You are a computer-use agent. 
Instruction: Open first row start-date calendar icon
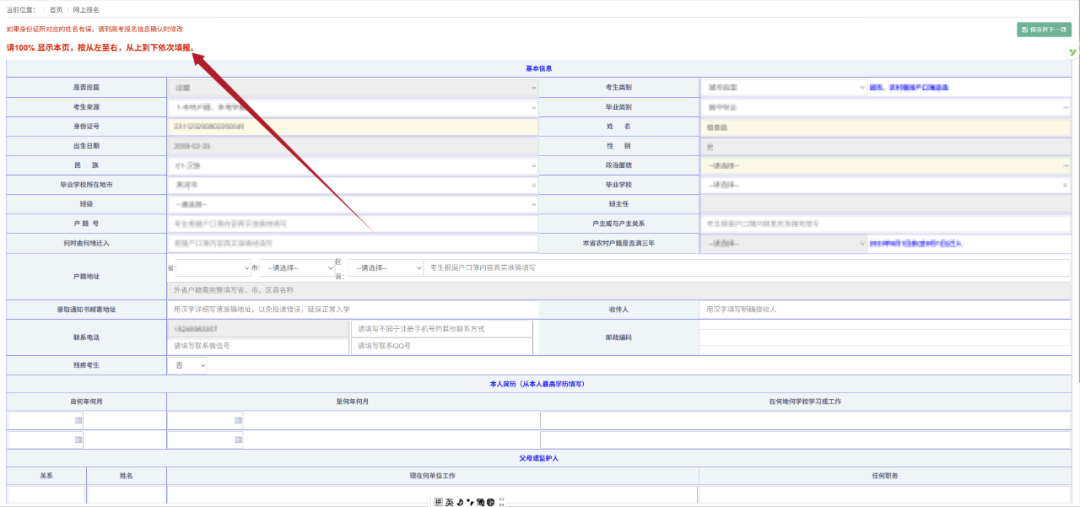coord(78,420)
